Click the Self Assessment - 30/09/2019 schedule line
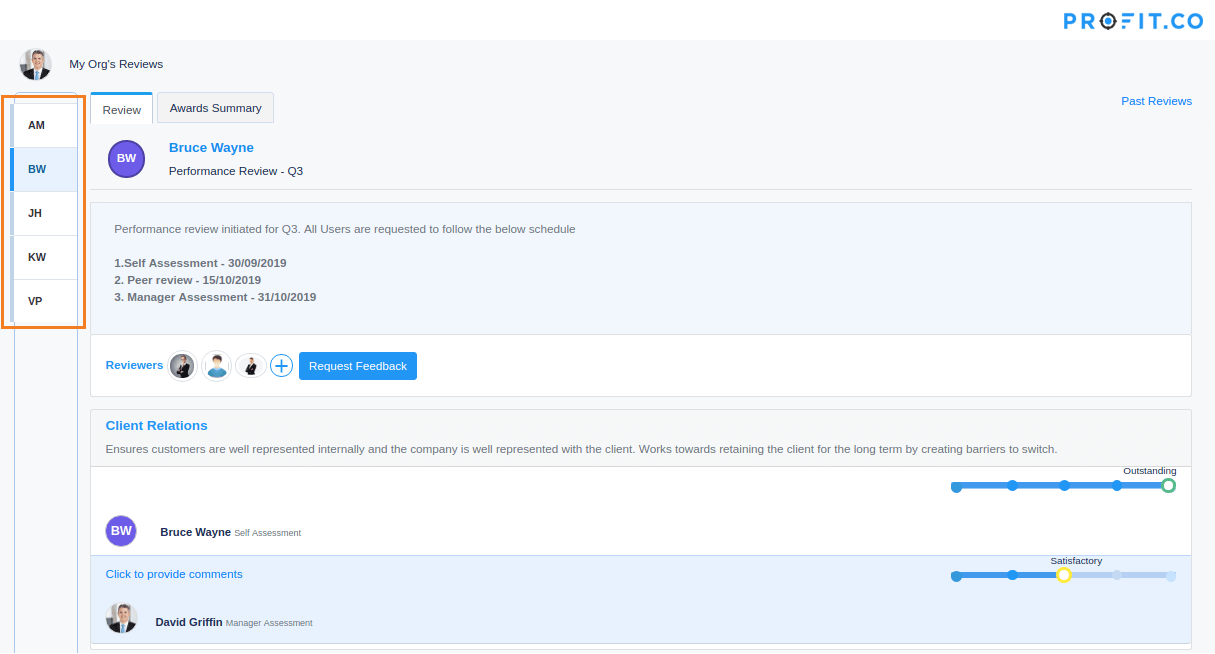The width and height of the screenshot is (1215, 654). tap(200, 263)
